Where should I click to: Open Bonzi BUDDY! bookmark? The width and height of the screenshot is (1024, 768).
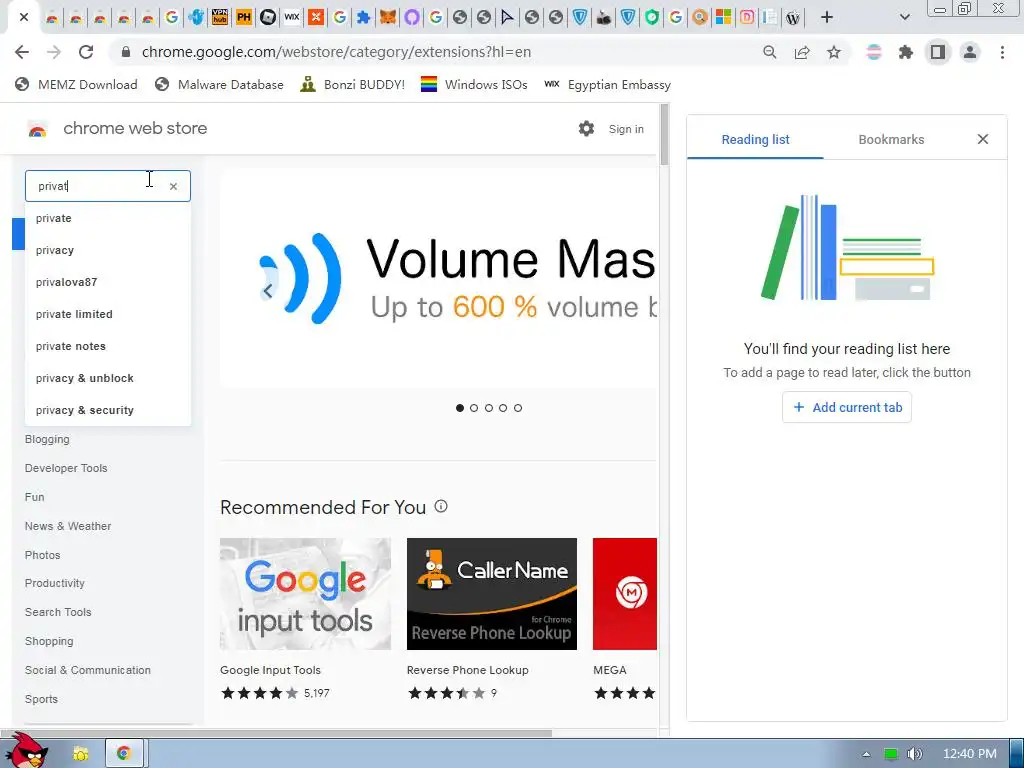353,85
